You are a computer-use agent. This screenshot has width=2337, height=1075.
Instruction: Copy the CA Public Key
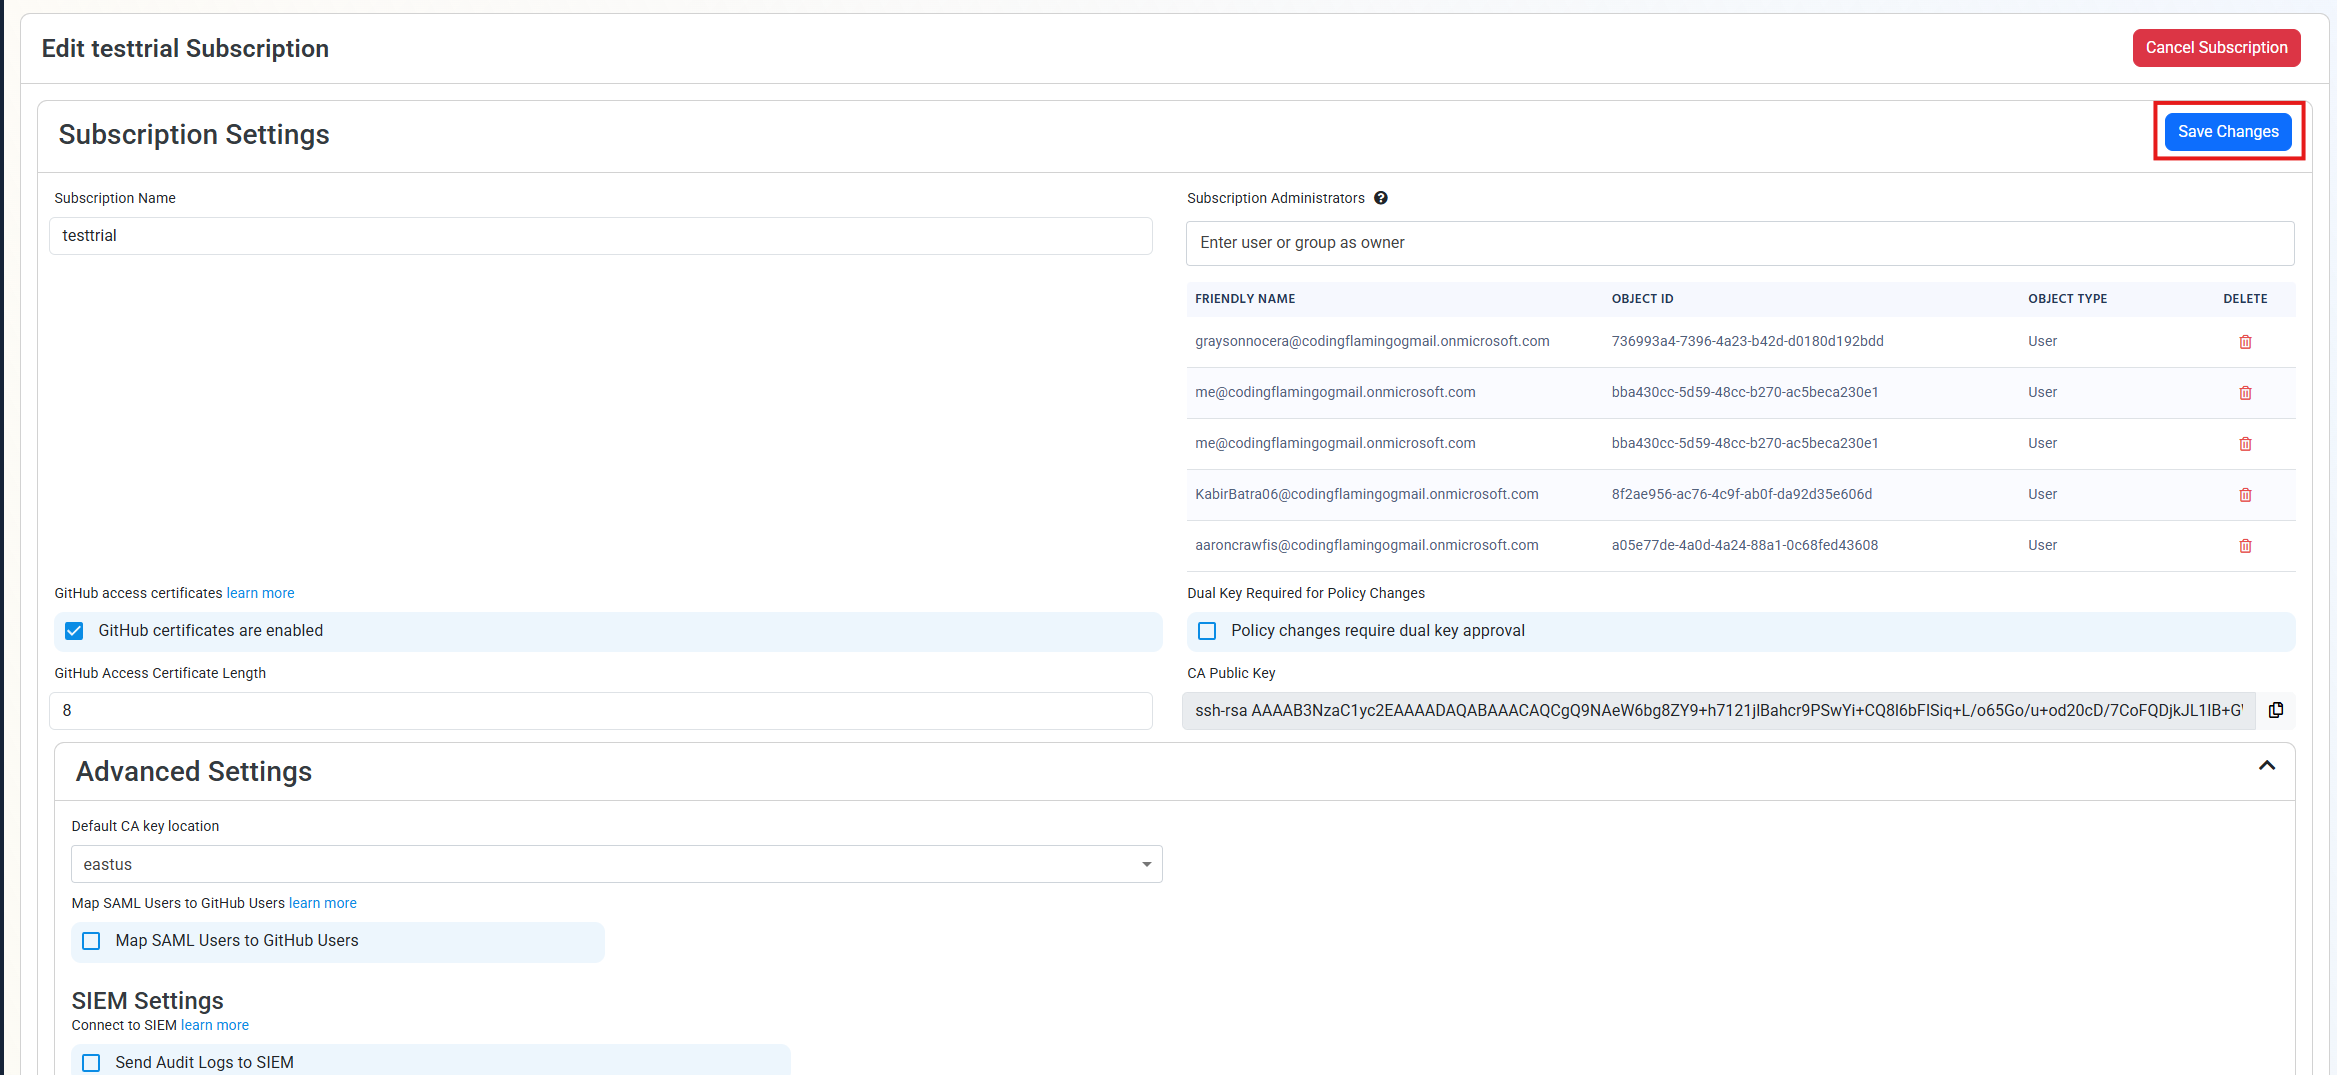click(2276, 710)
